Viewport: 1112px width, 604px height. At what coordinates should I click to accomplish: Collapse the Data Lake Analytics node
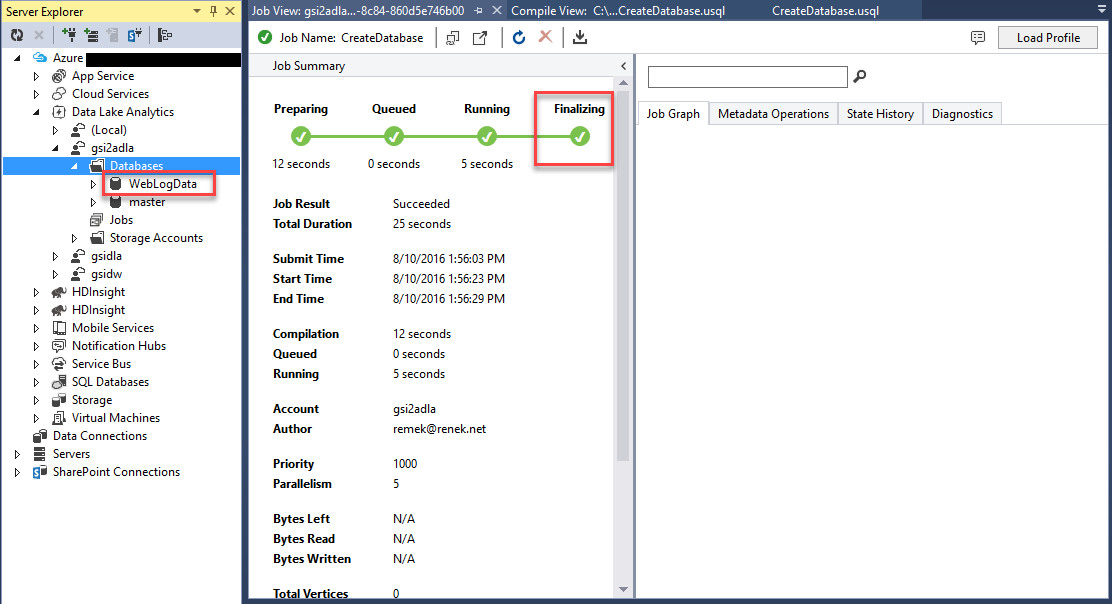pyautogui.click(x=37, y=112)
